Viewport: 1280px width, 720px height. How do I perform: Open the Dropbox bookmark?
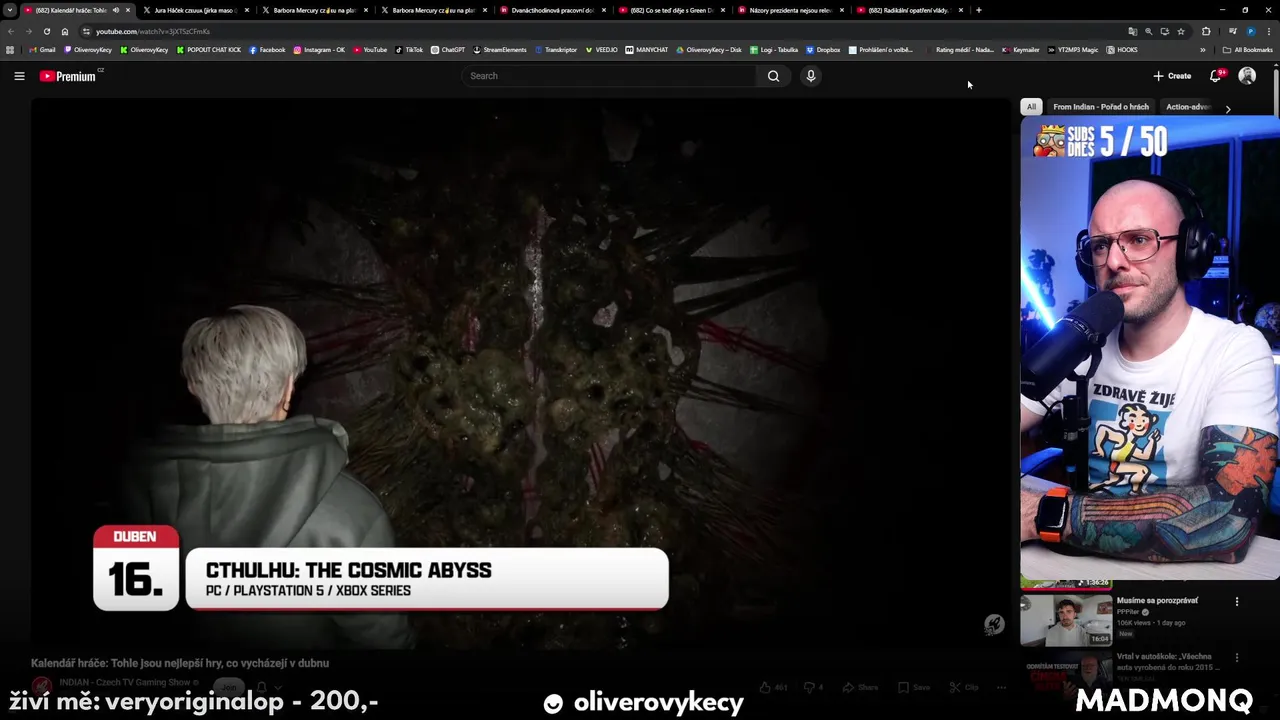coord(823,50)
